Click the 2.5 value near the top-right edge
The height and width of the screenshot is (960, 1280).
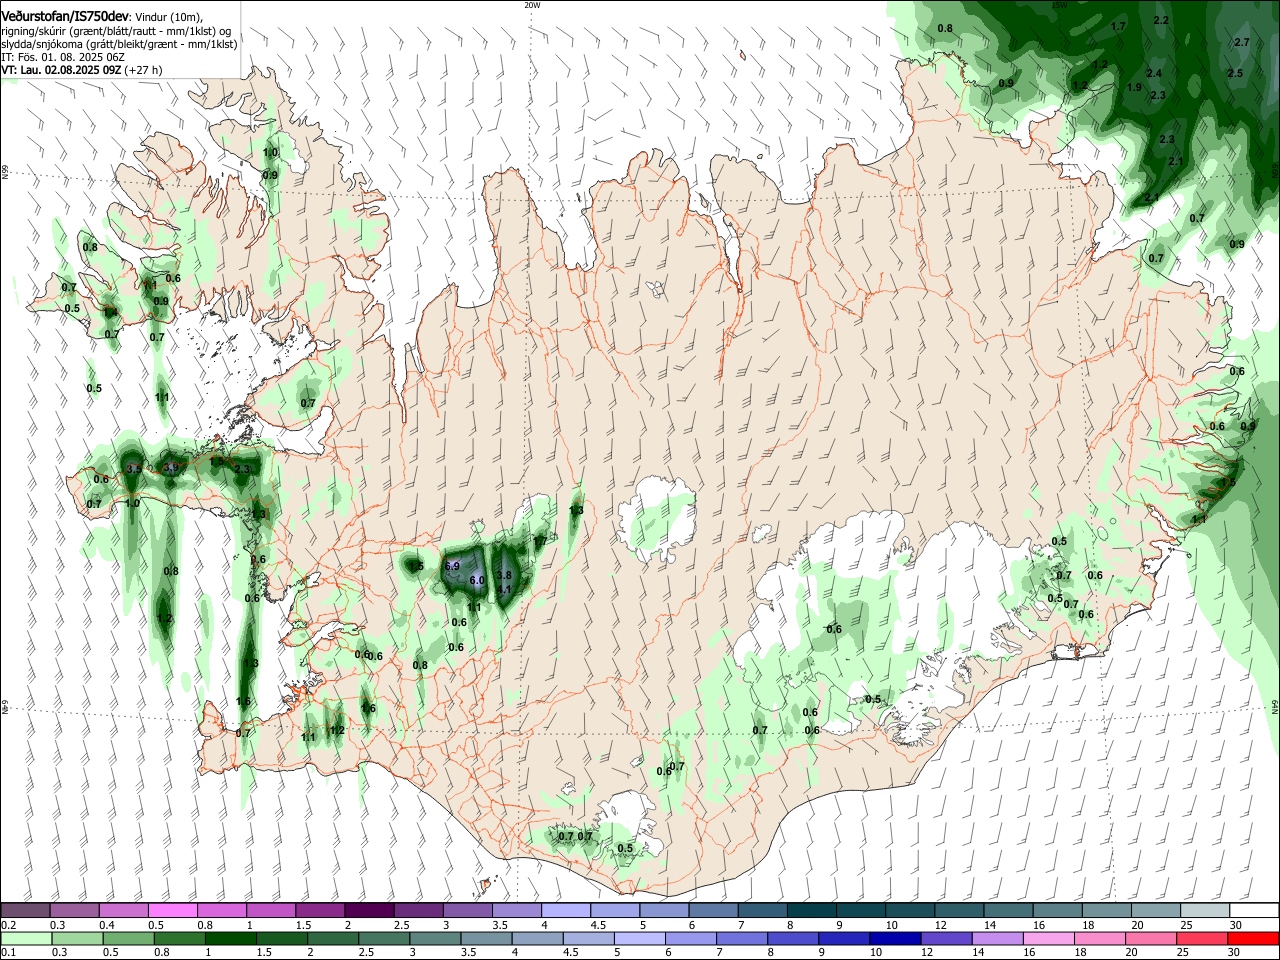tap(1235, 73)
